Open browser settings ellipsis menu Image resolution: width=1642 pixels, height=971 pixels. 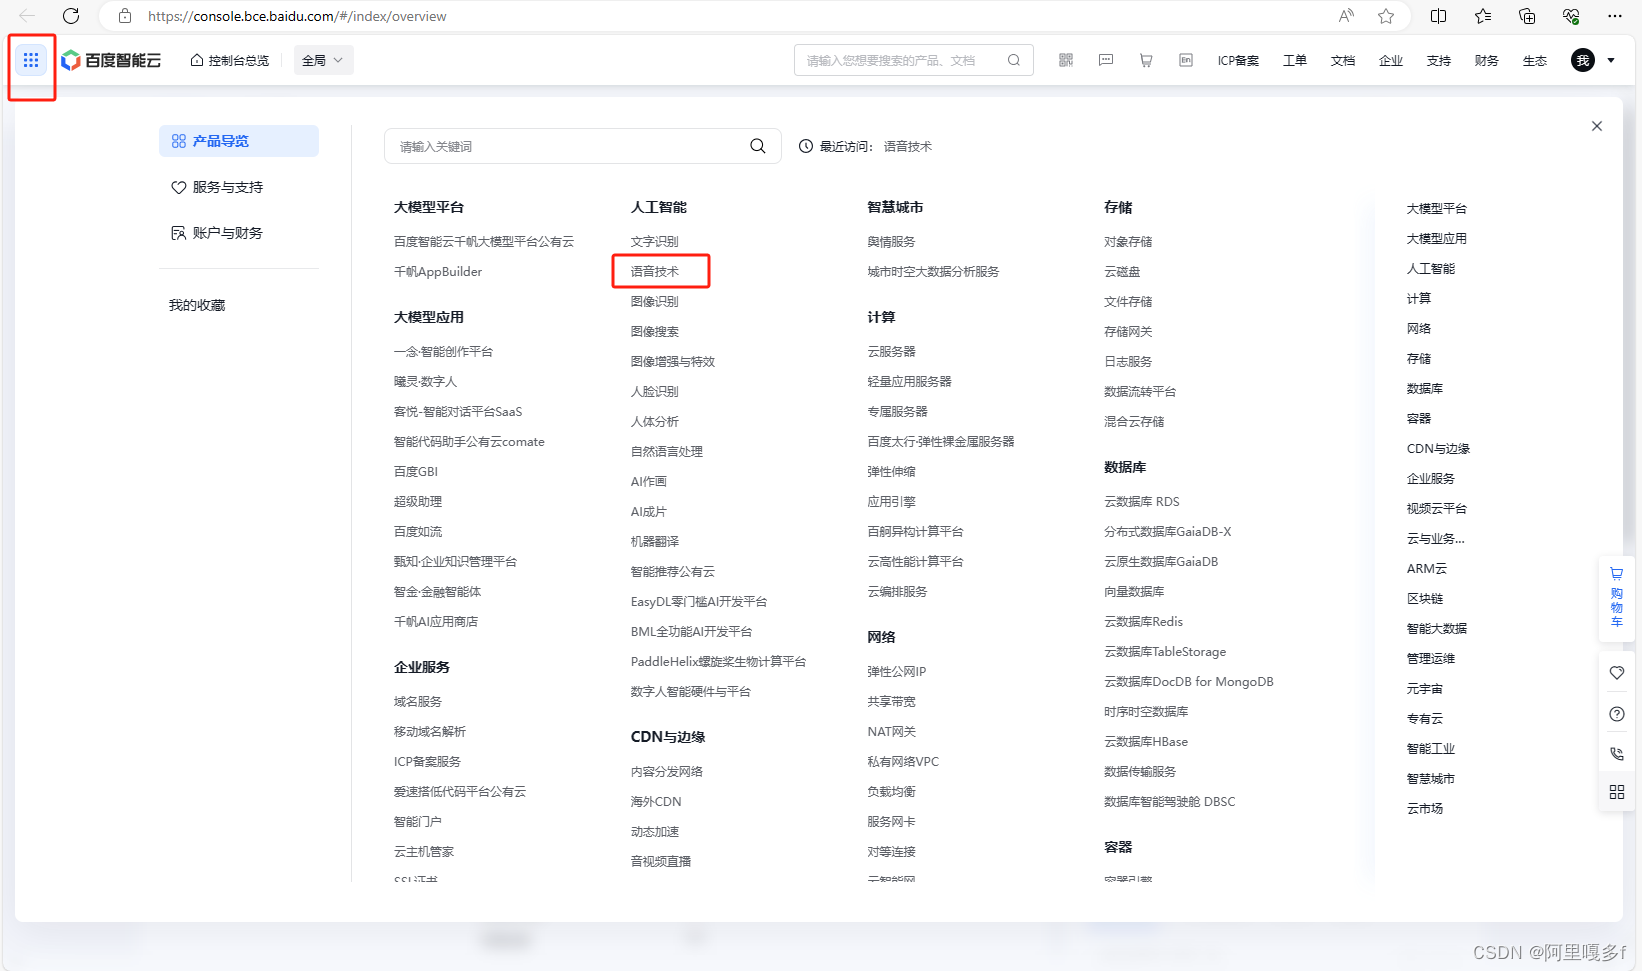click(1615, 16)
